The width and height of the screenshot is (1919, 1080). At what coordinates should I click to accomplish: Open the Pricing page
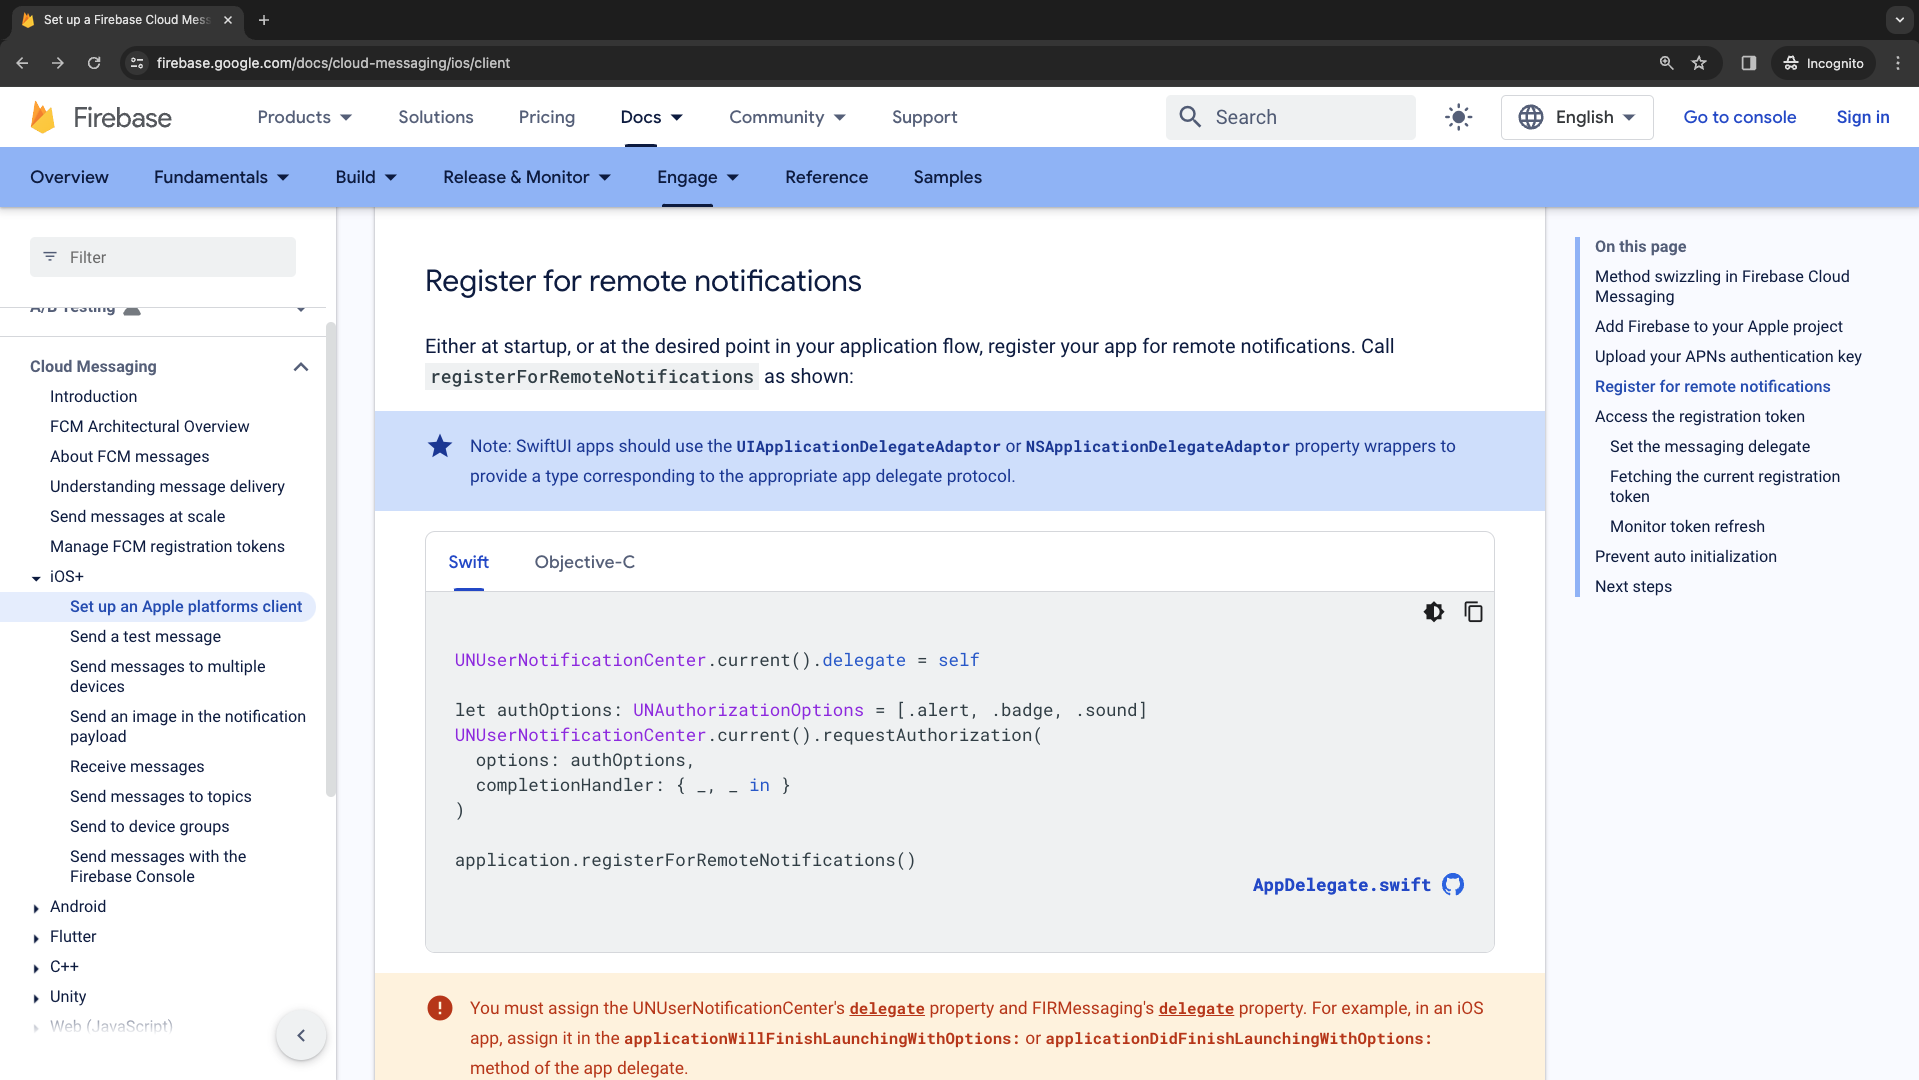(x=547, y=117)
